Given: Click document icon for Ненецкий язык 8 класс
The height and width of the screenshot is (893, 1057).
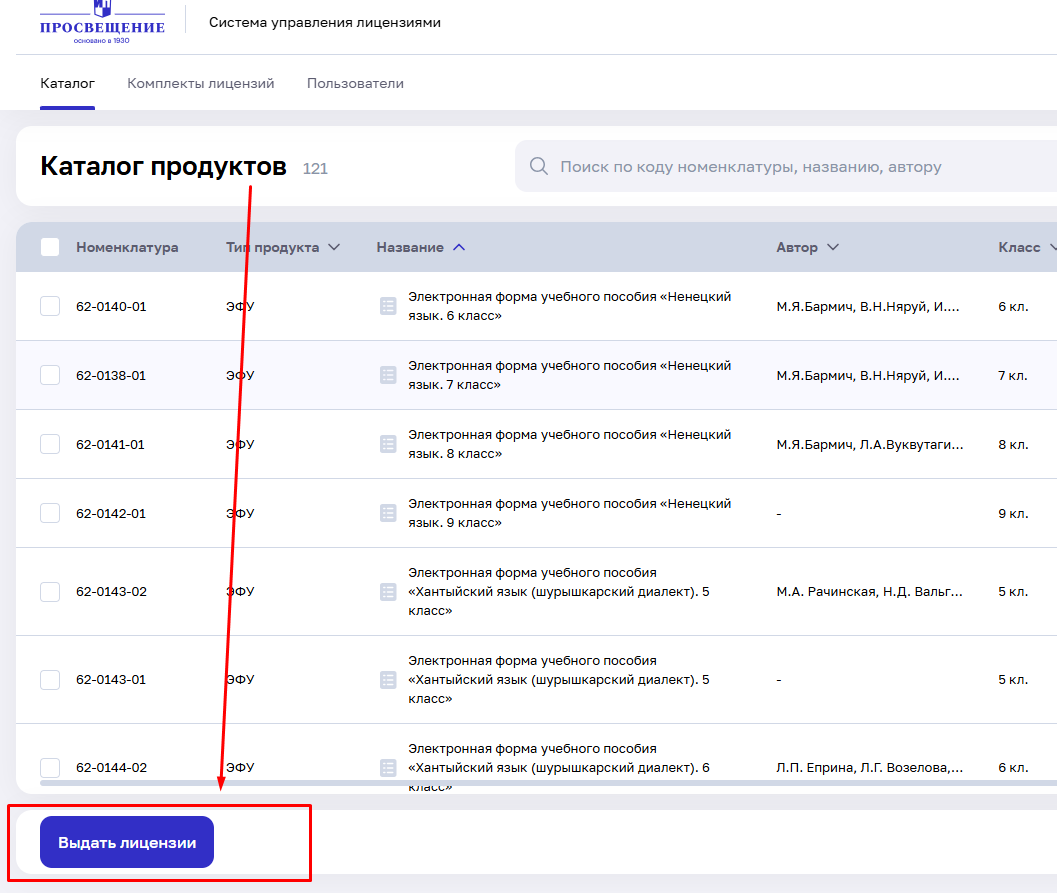Looking at the screenshot, I should point(389,444).
